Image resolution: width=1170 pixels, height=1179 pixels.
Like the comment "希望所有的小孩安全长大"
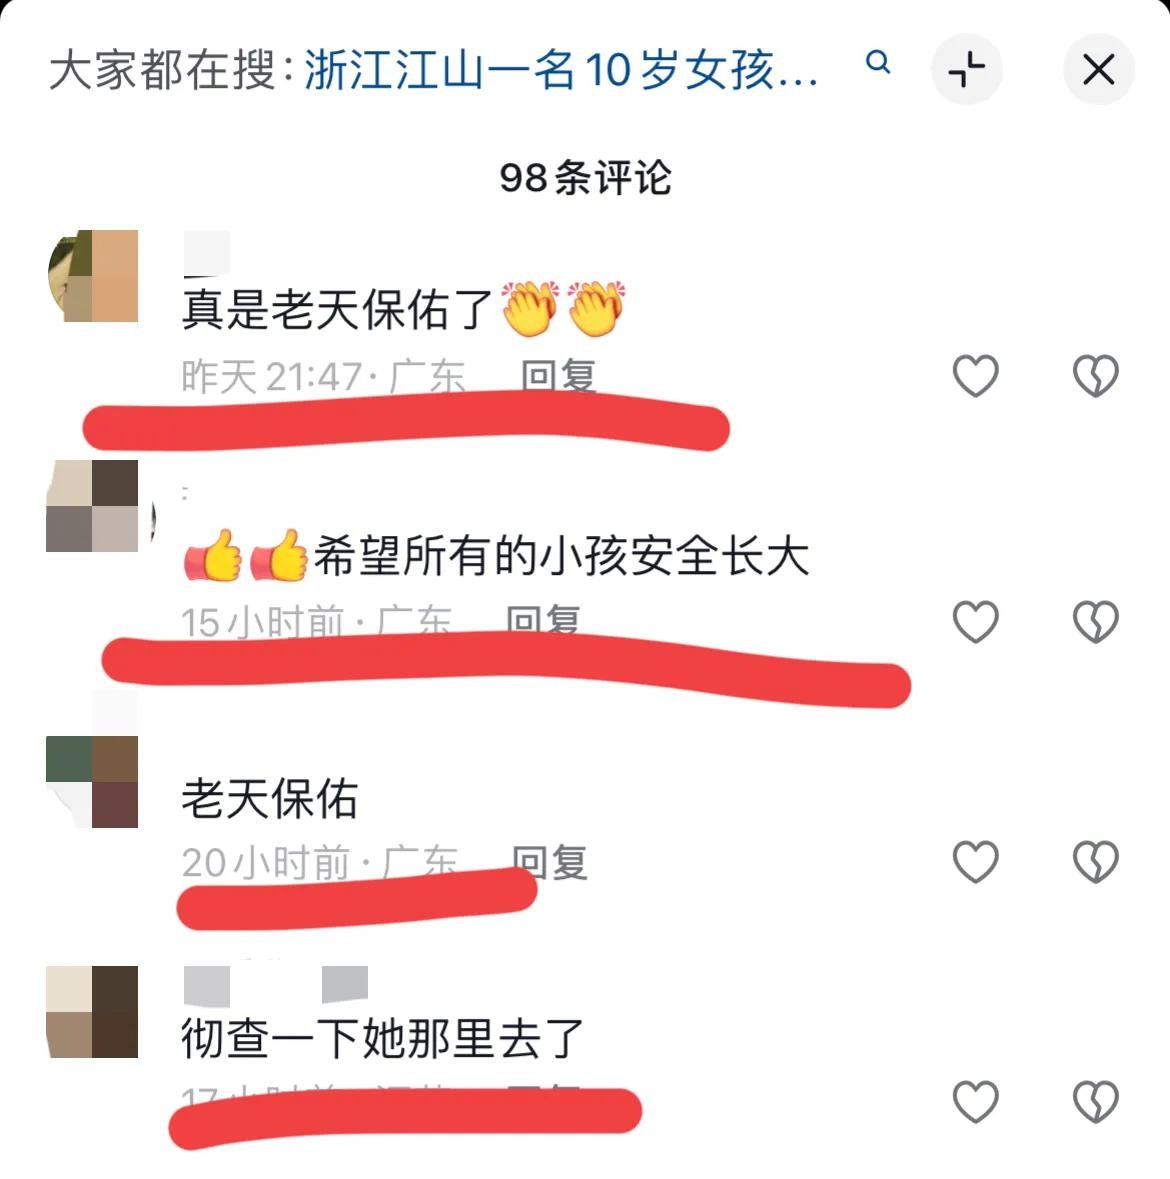[x=975, y=621]
